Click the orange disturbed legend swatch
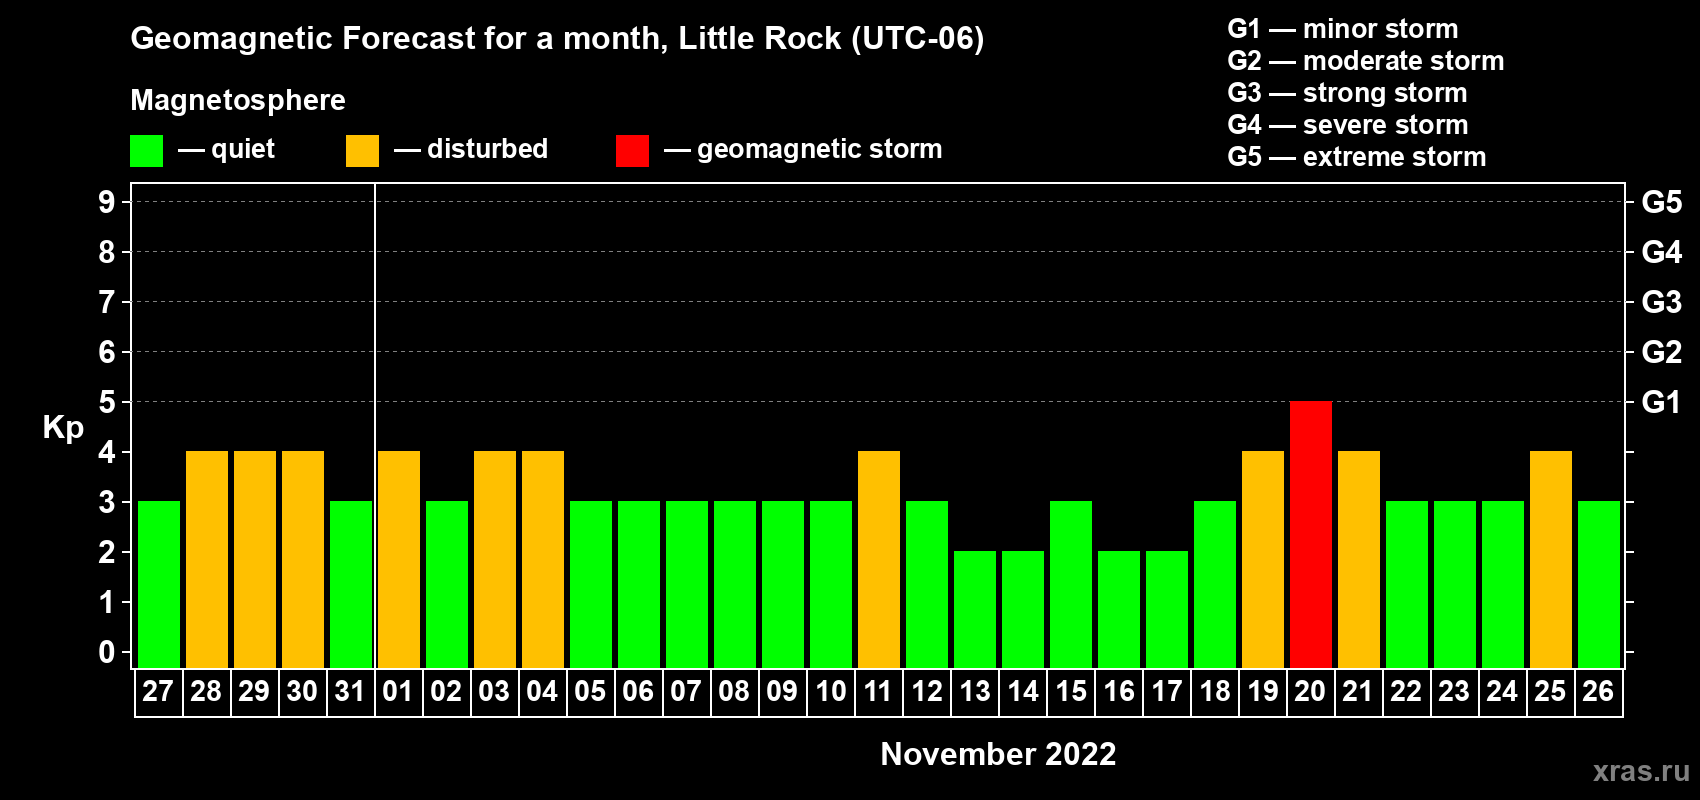 click(x=362, y=151)
